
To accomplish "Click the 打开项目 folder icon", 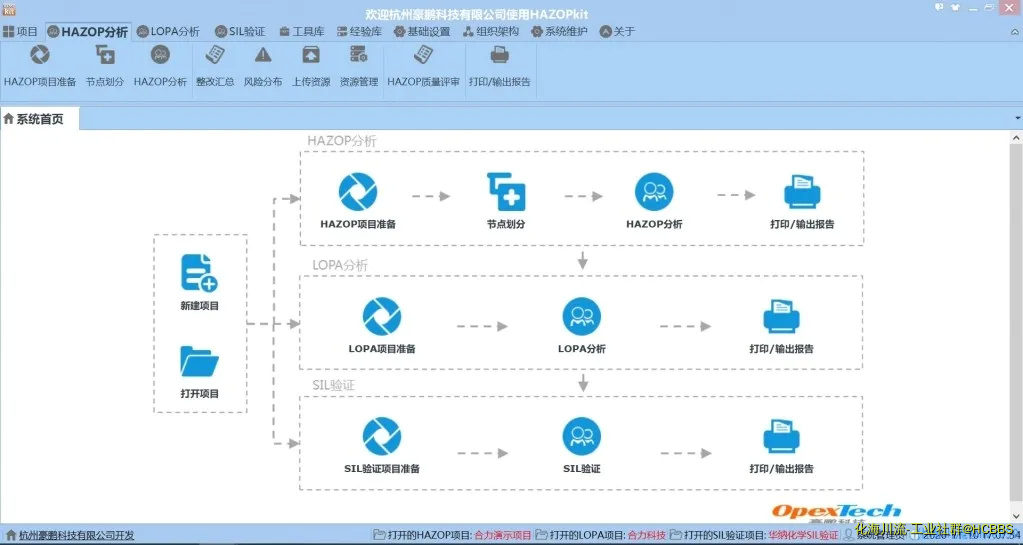I will [x=199, y=362].
